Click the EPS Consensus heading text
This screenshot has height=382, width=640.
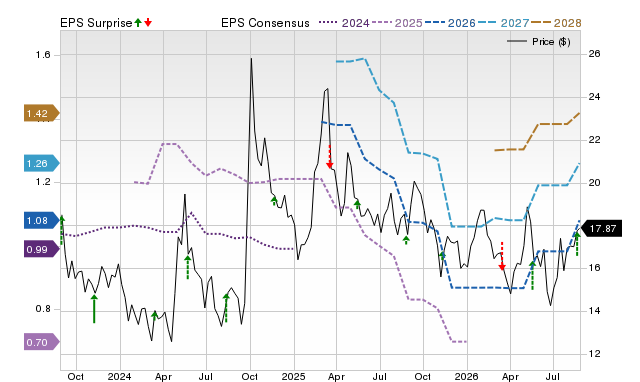(265, 23)
